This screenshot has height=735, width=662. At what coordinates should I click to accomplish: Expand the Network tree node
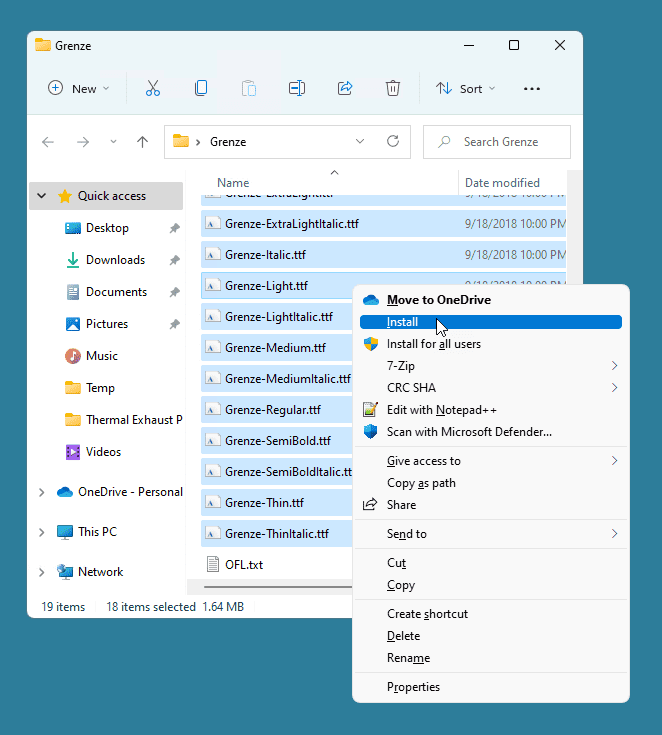pyautogui.click(x=42, y=572)
